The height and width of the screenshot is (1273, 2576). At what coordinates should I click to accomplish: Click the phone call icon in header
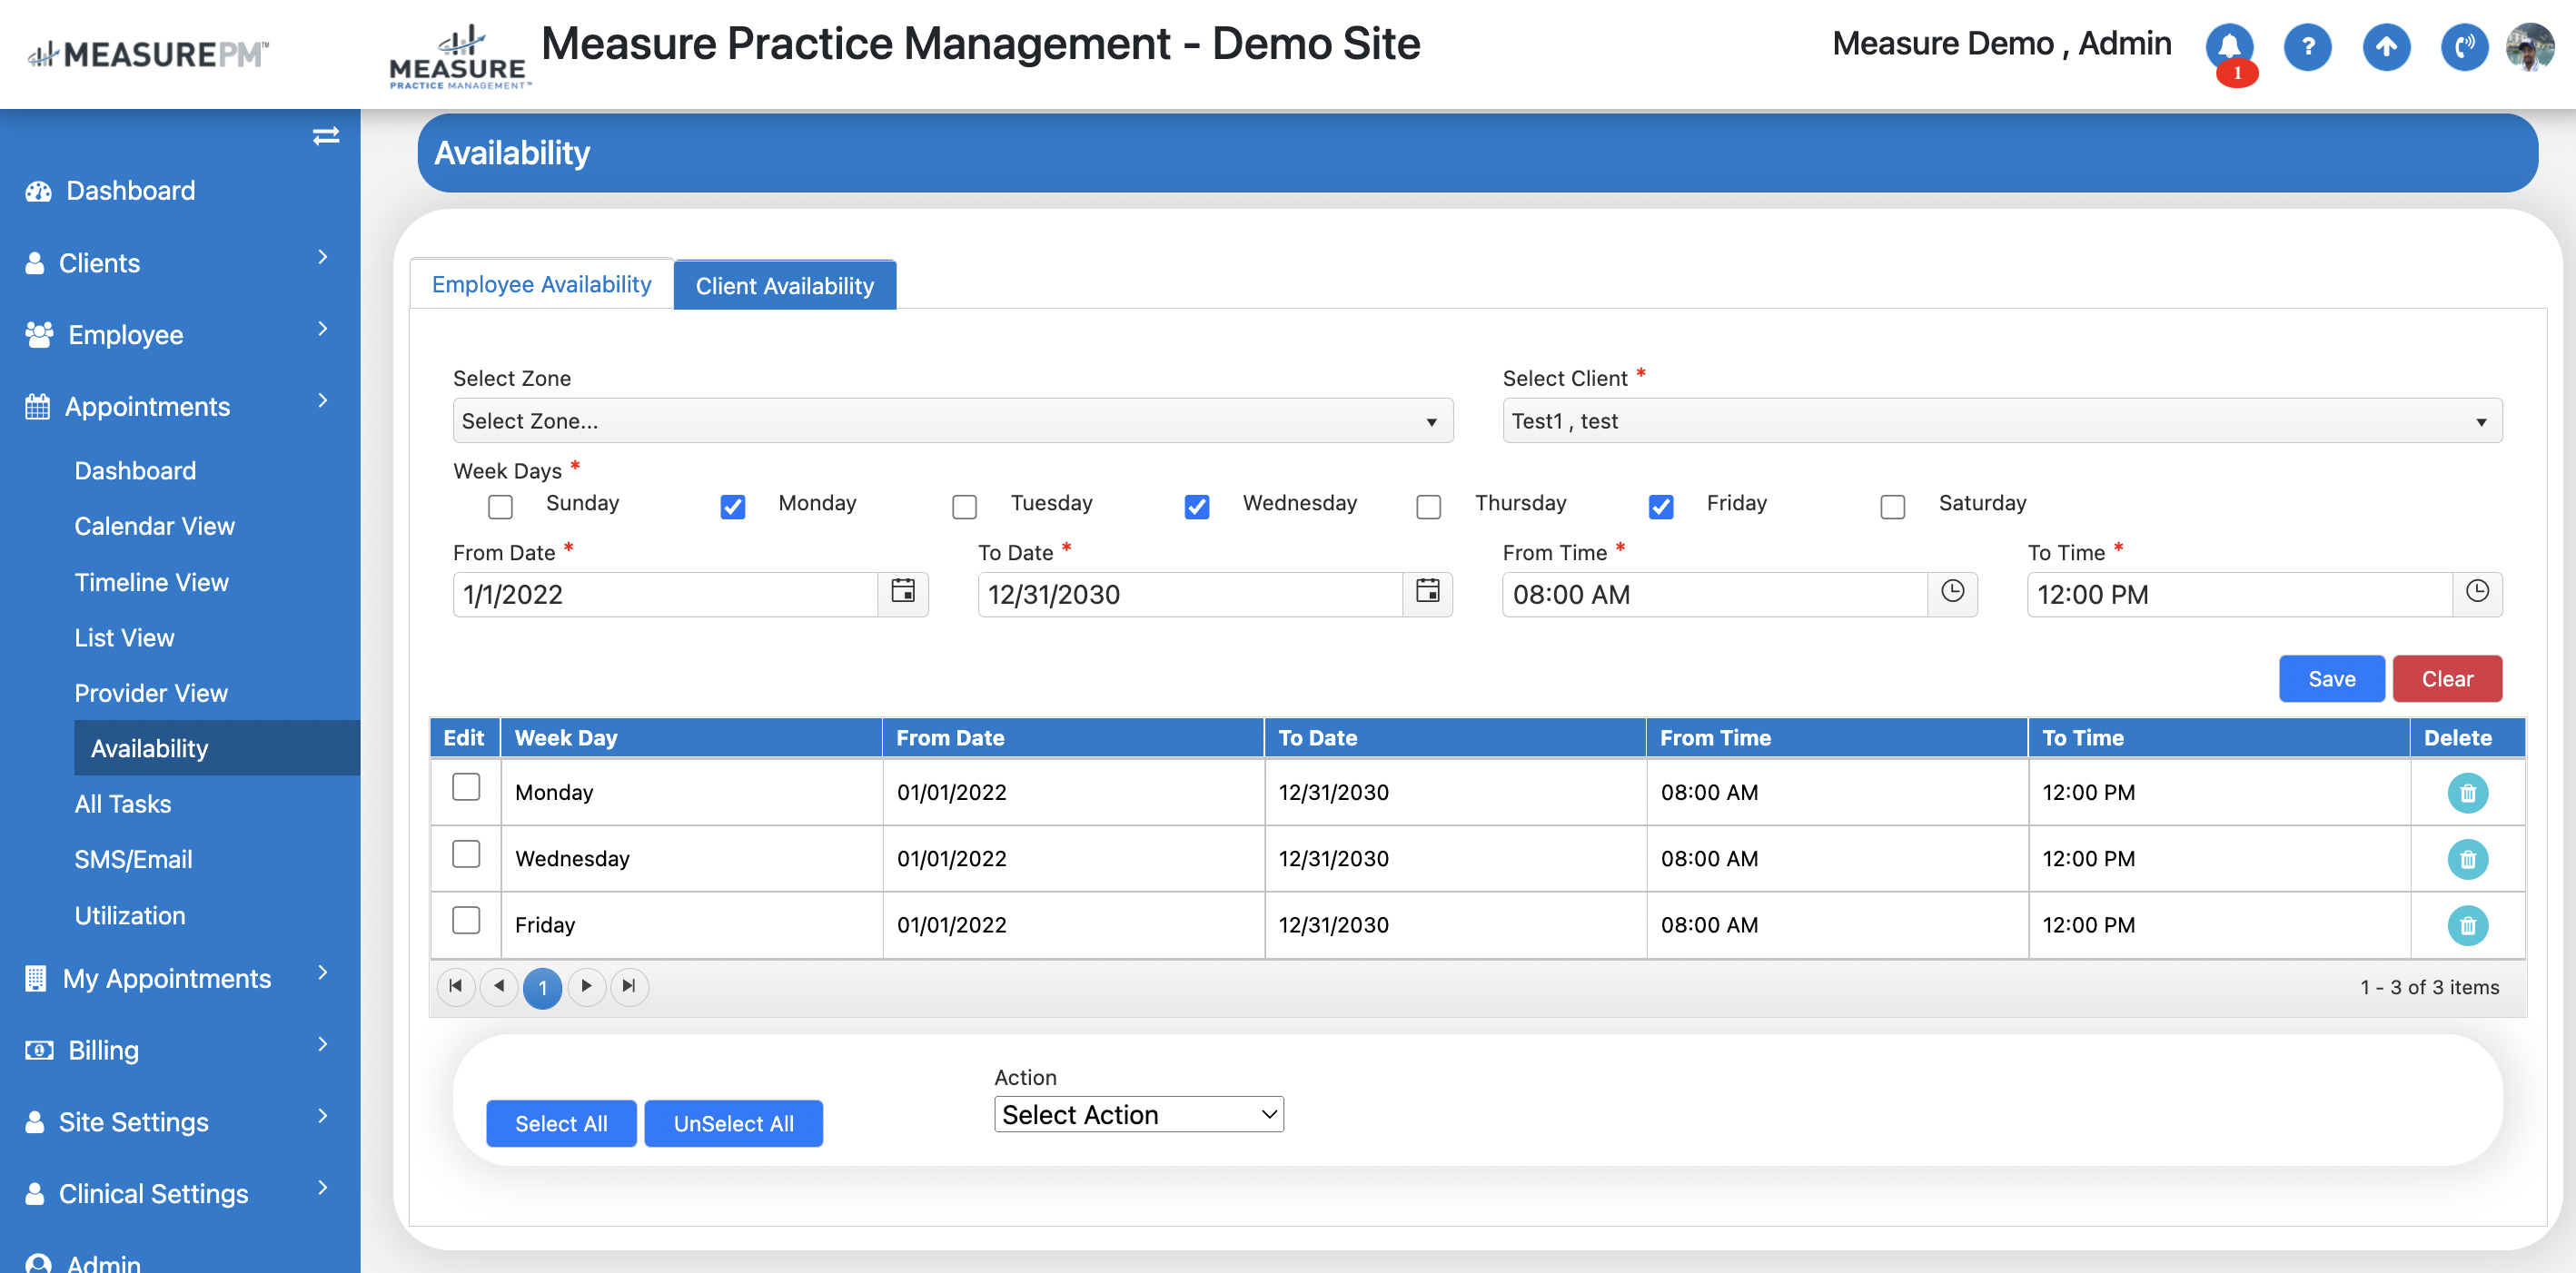pyautogui.click(x=2463, y=46)
